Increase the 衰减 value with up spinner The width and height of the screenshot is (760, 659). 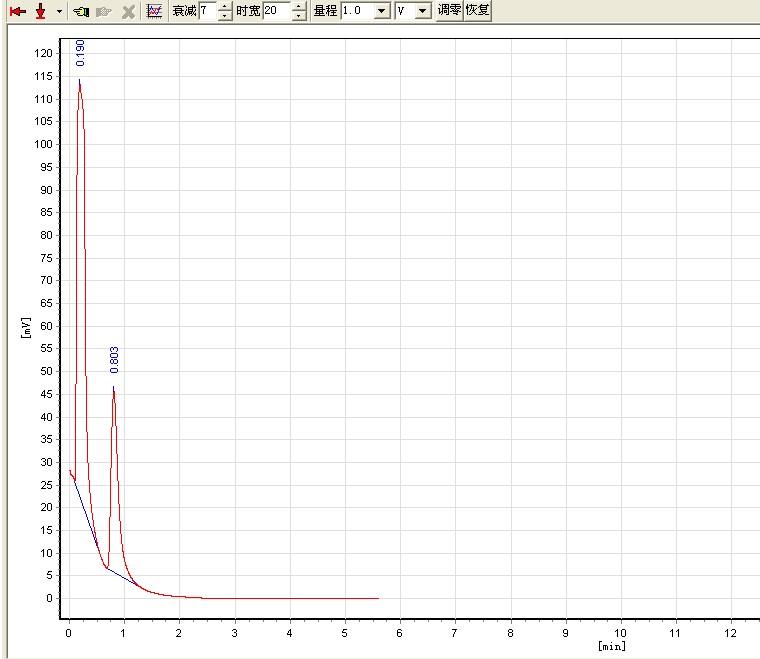click(224, 7)
